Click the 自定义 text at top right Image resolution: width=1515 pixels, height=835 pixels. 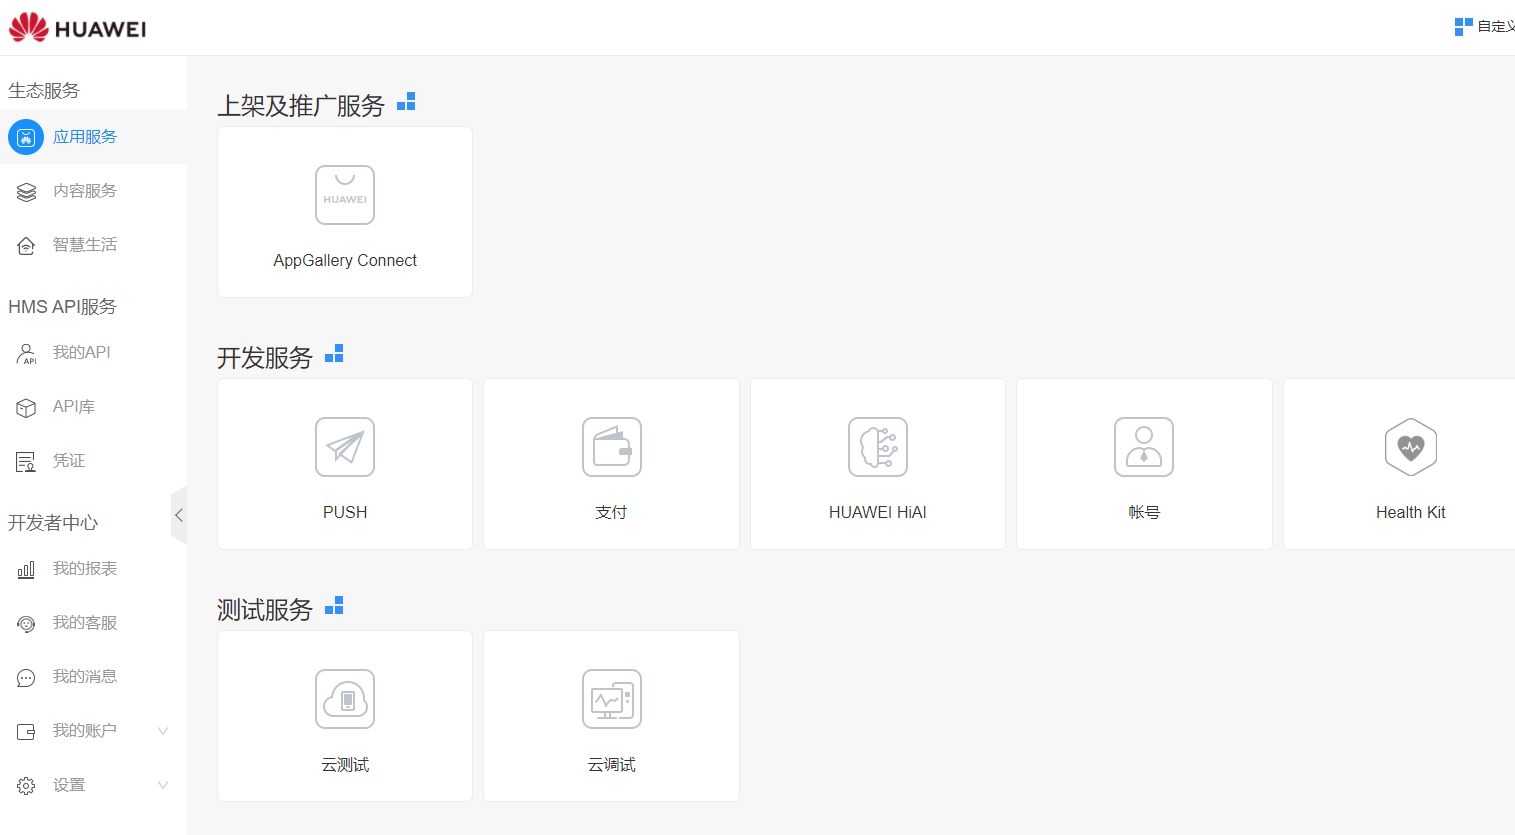1496,27
